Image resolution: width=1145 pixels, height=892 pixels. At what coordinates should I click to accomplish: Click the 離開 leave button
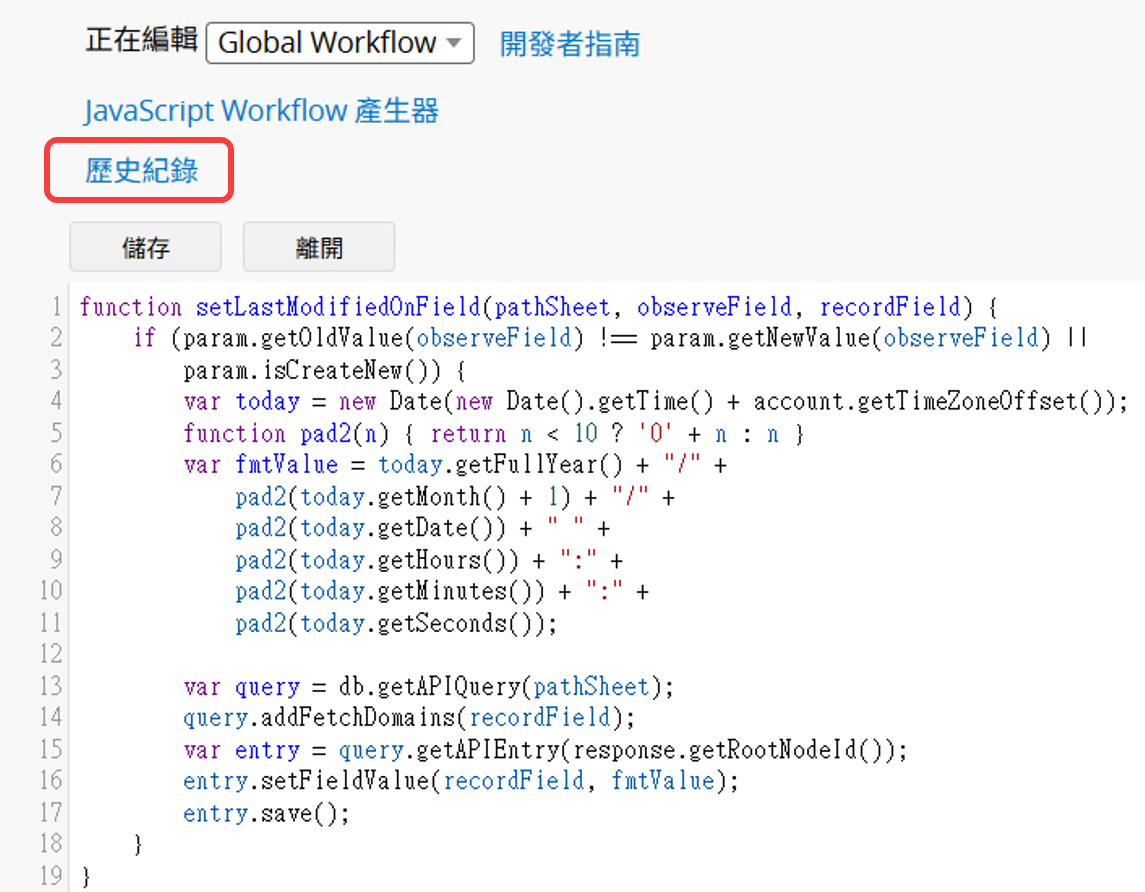(318, 247)
